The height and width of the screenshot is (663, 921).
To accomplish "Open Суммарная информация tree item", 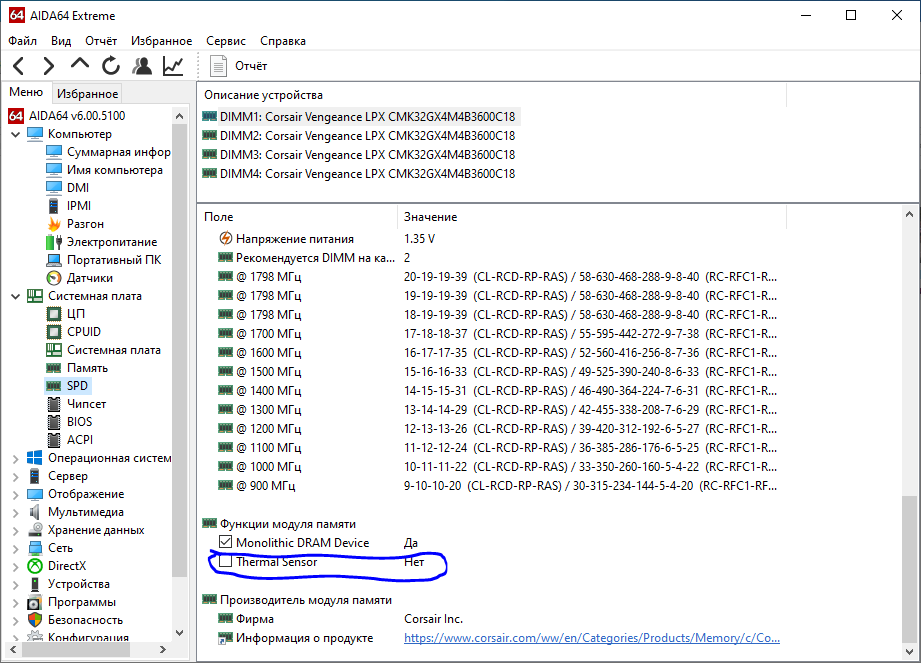I will (108, 152).
